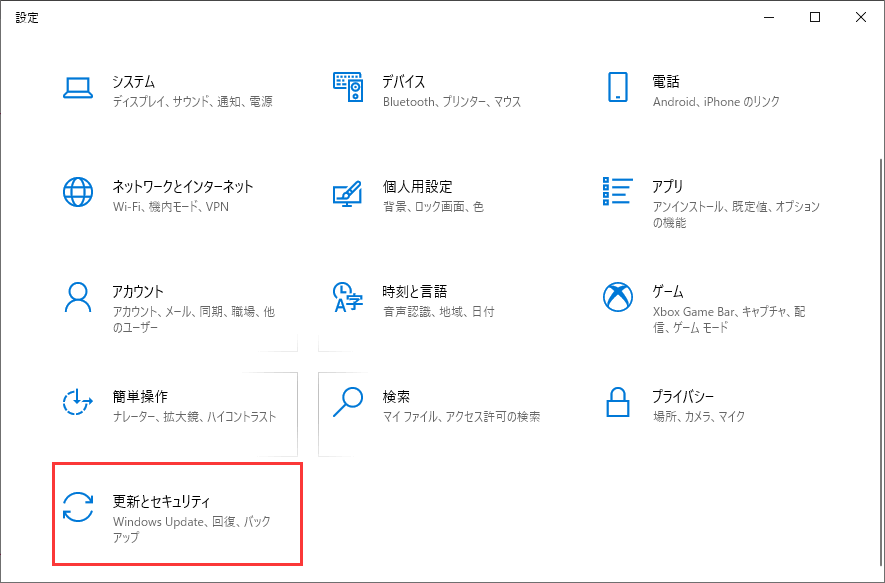Select the magnifying glass icon for 検索
885x583 pixels.
pyautogui.click(x=347, y=402)
